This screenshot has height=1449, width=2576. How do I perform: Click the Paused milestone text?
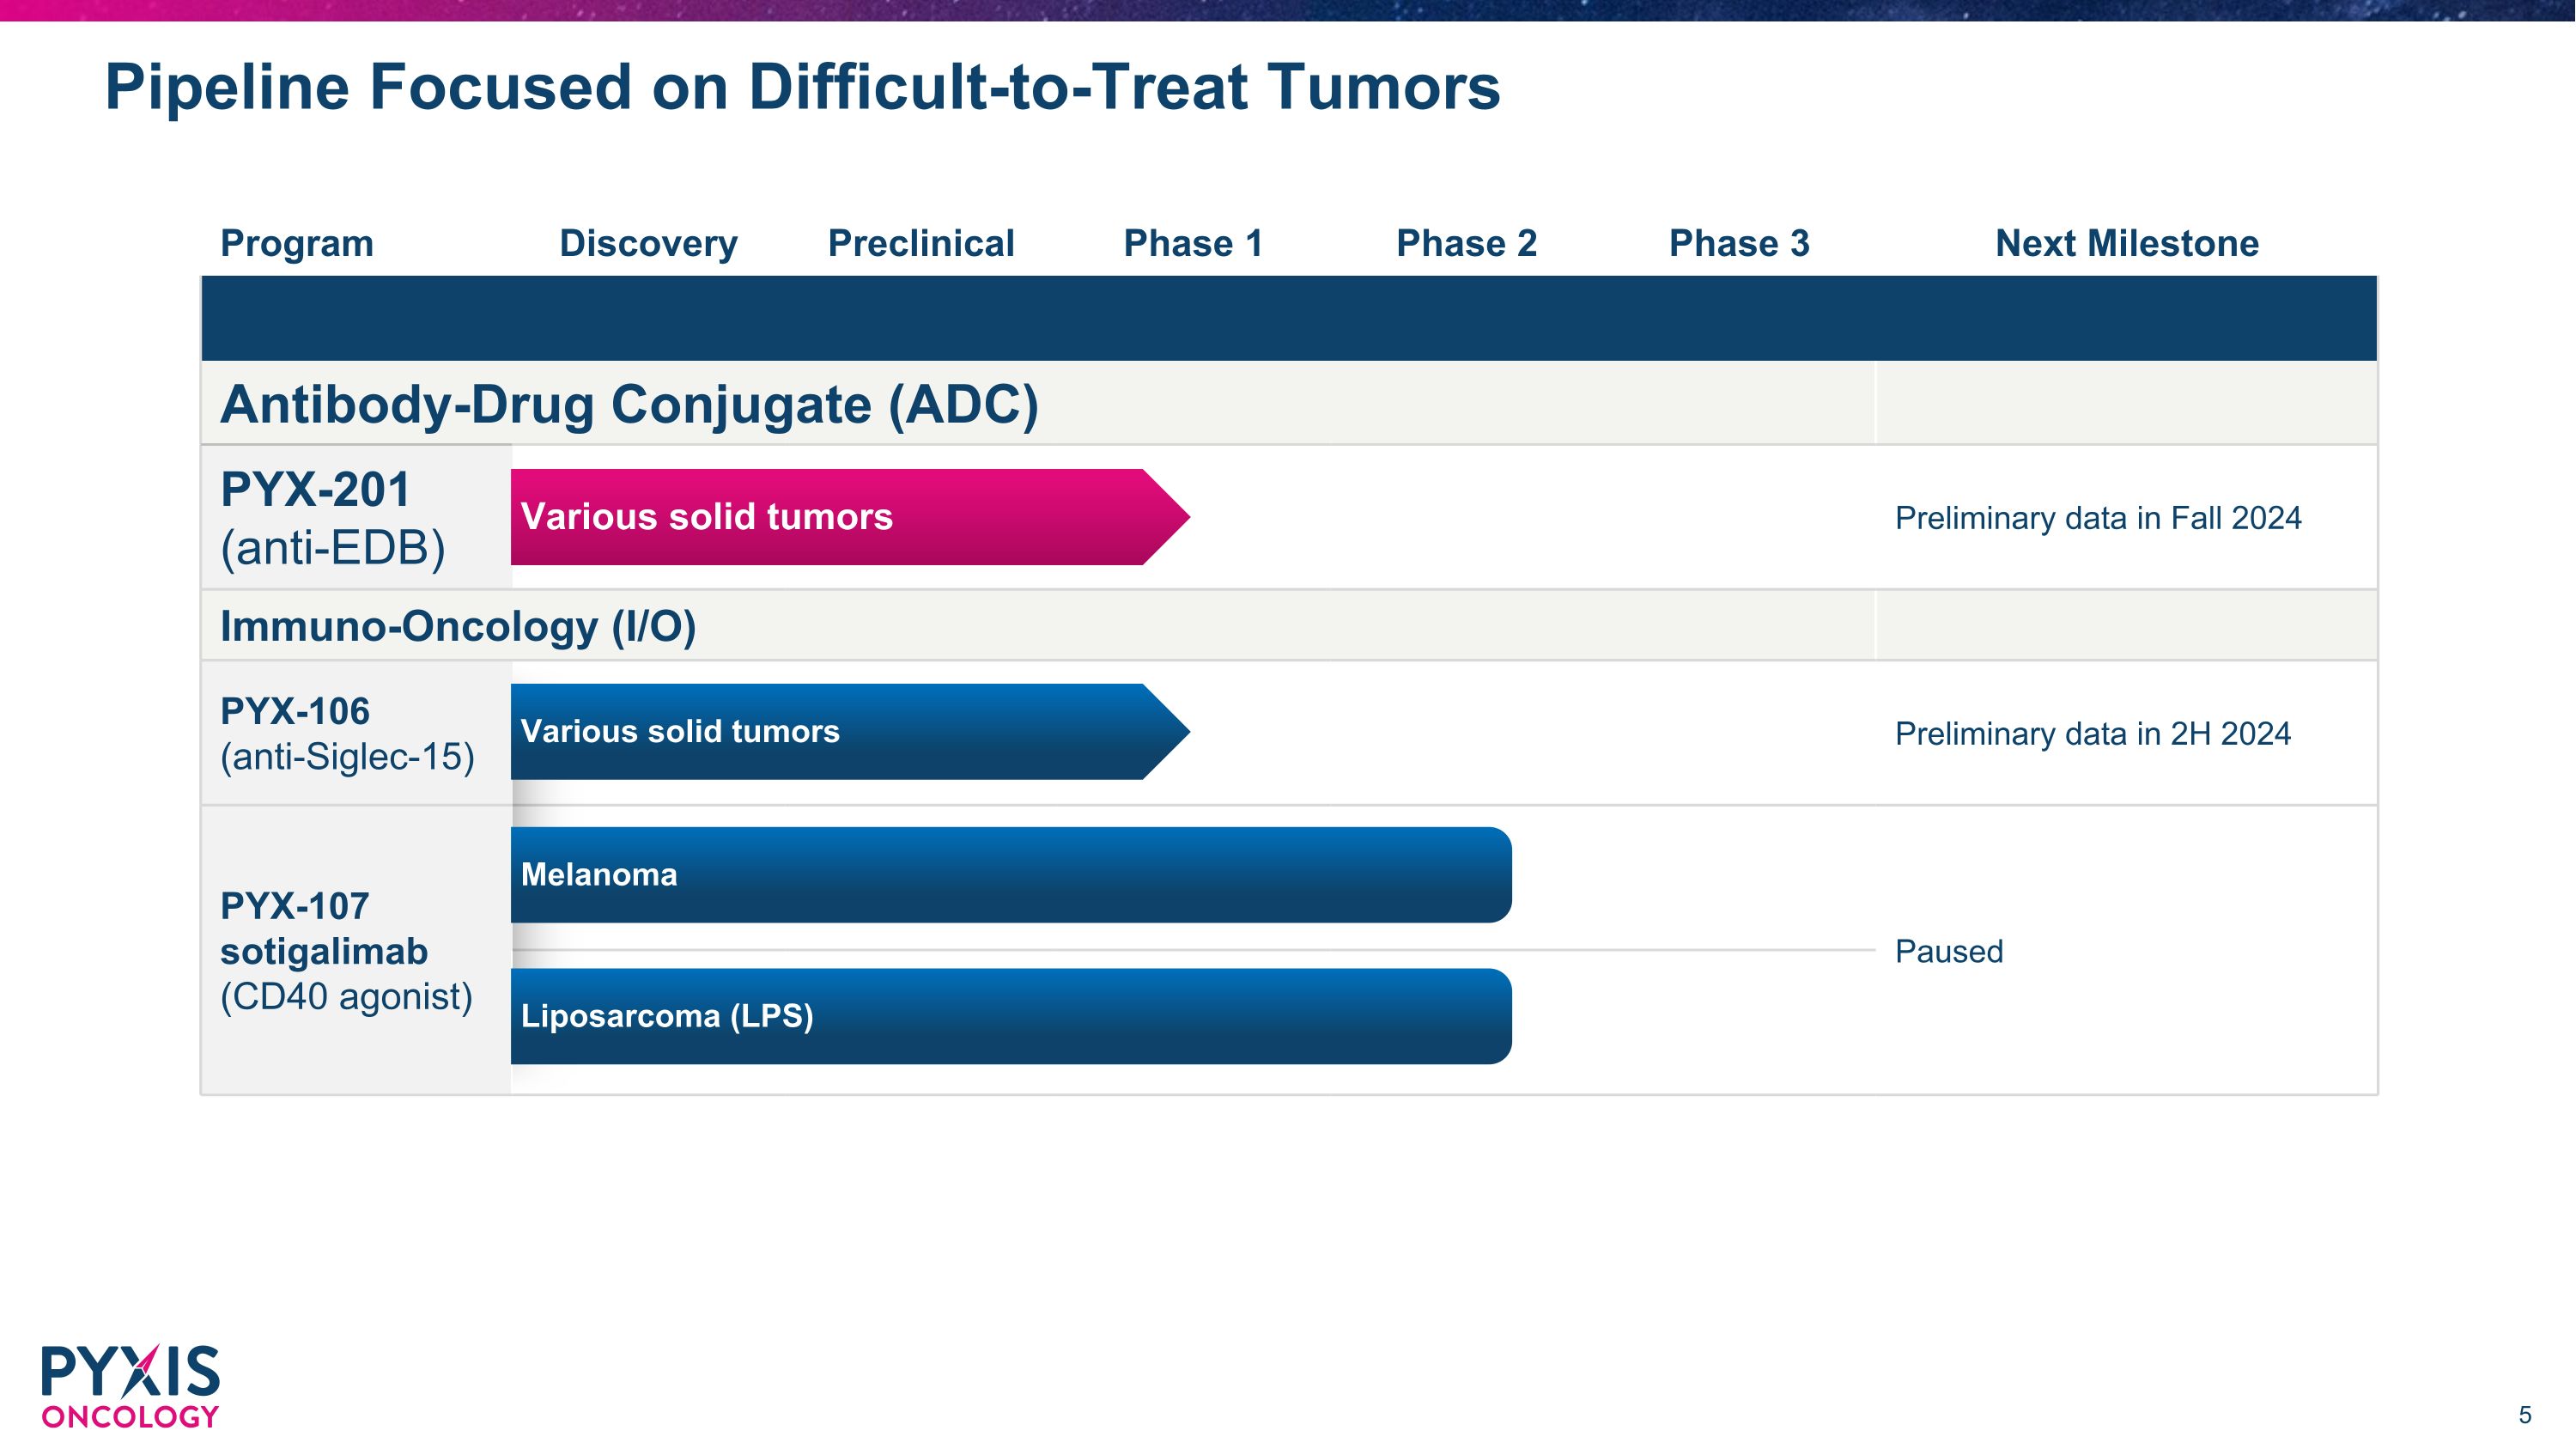pyautogui.click(x=1949, y=951)
